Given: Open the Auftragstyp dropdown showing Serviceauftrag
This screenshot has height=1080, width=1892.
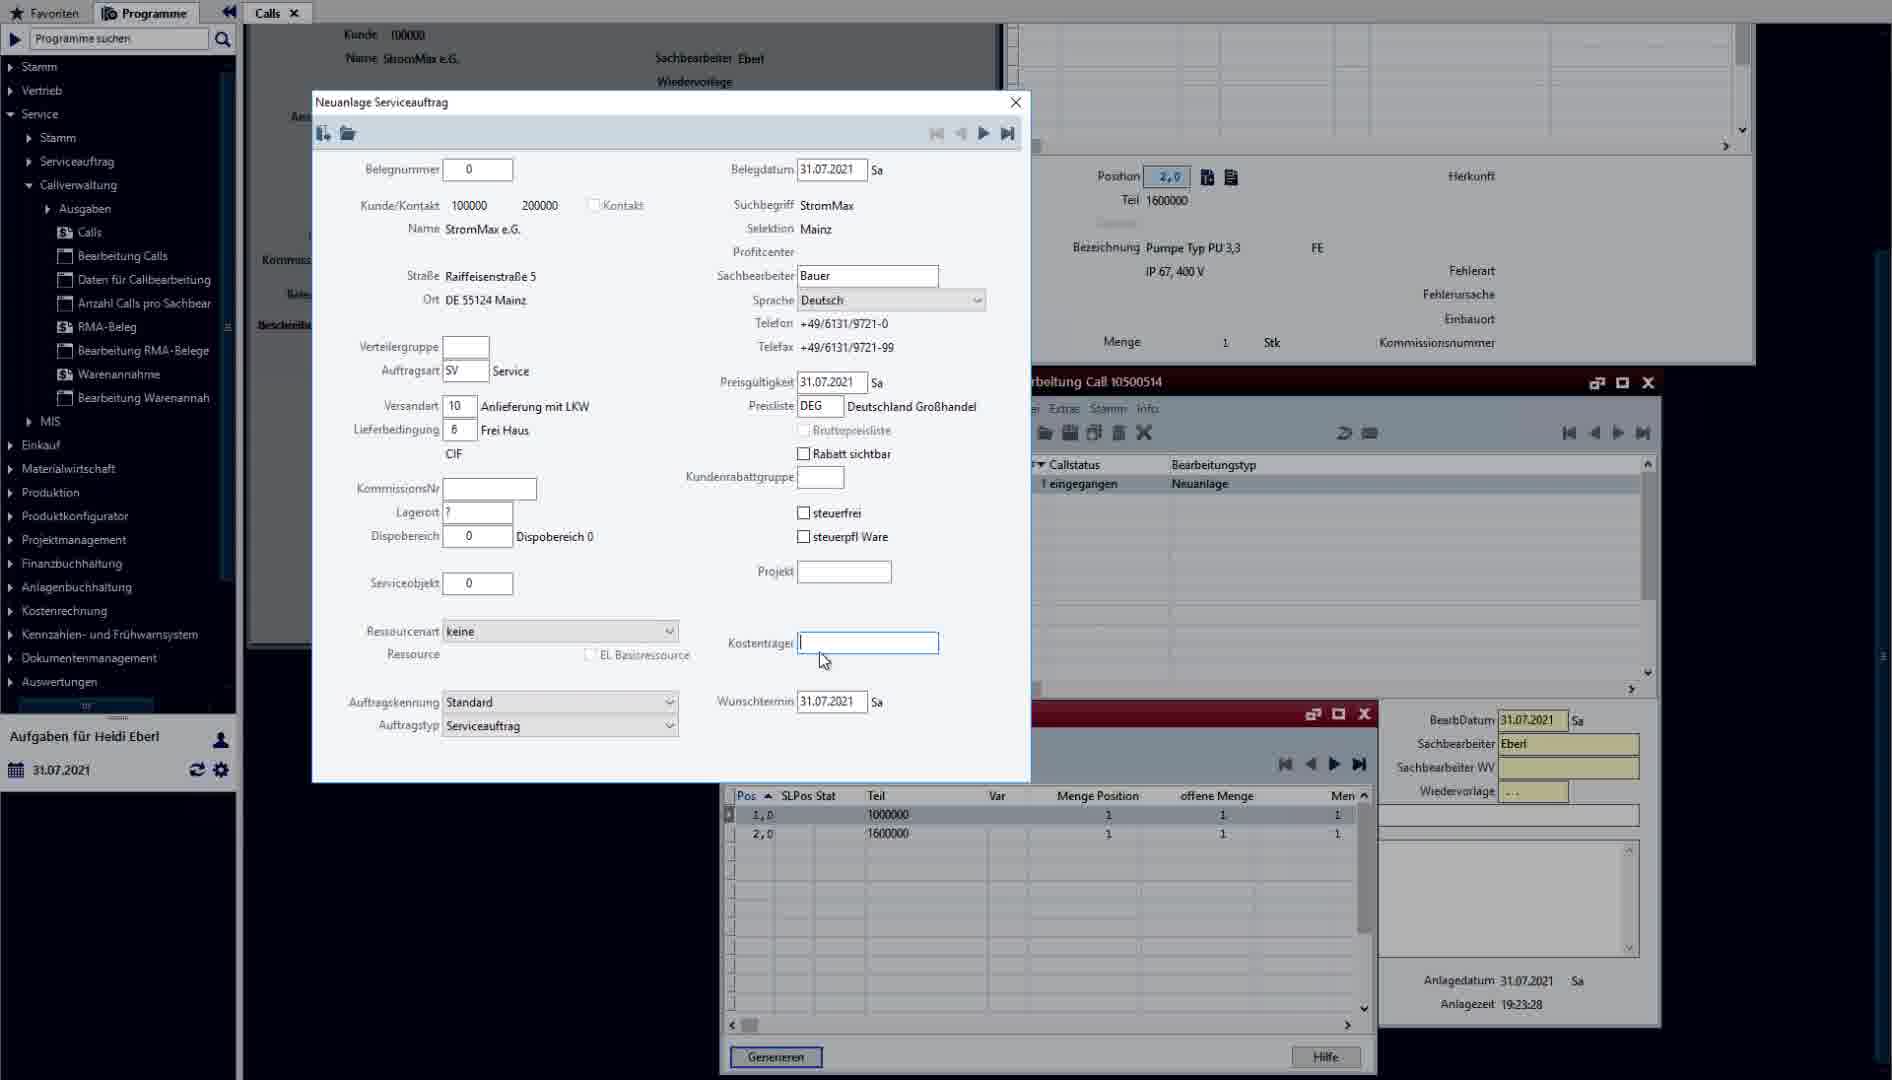Looking at the screenshot, I should click(560, 726).
